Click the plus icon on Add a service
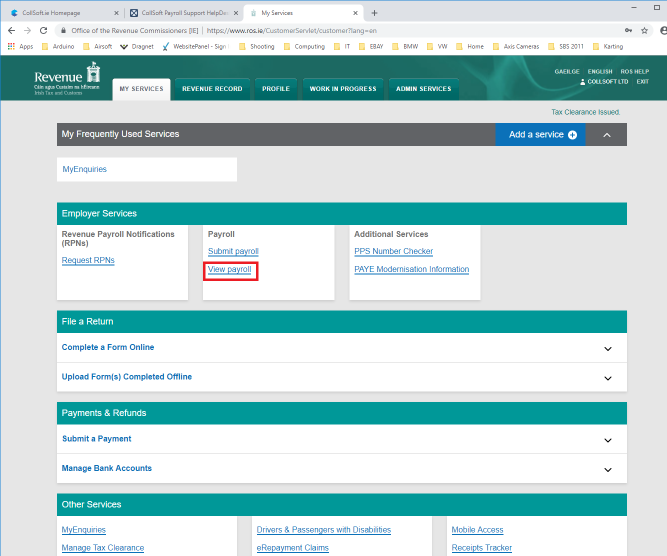 [573, 135]
